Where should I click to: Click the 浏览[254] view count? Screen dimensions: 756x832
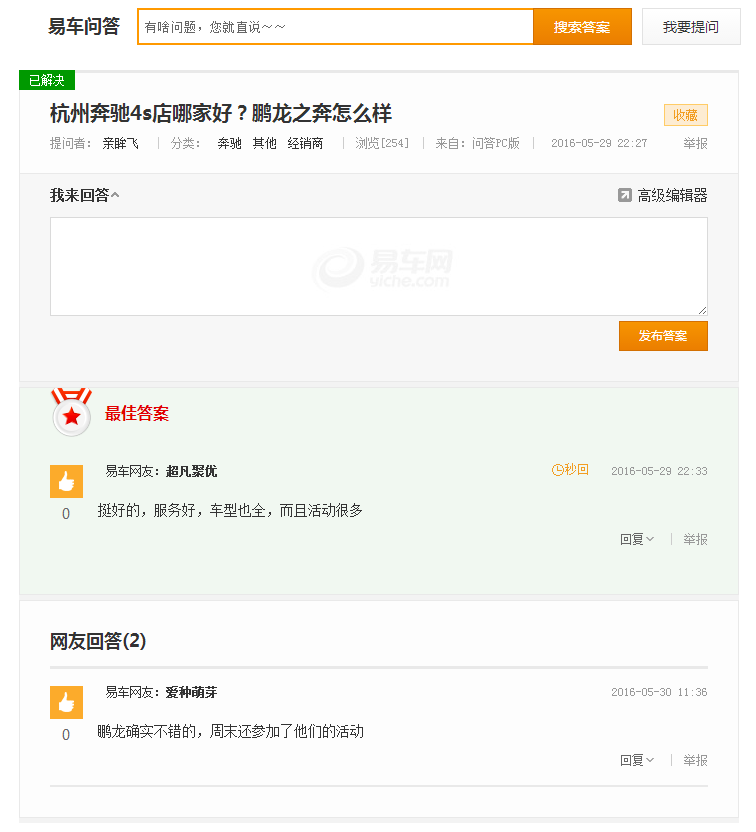point(382,143)
